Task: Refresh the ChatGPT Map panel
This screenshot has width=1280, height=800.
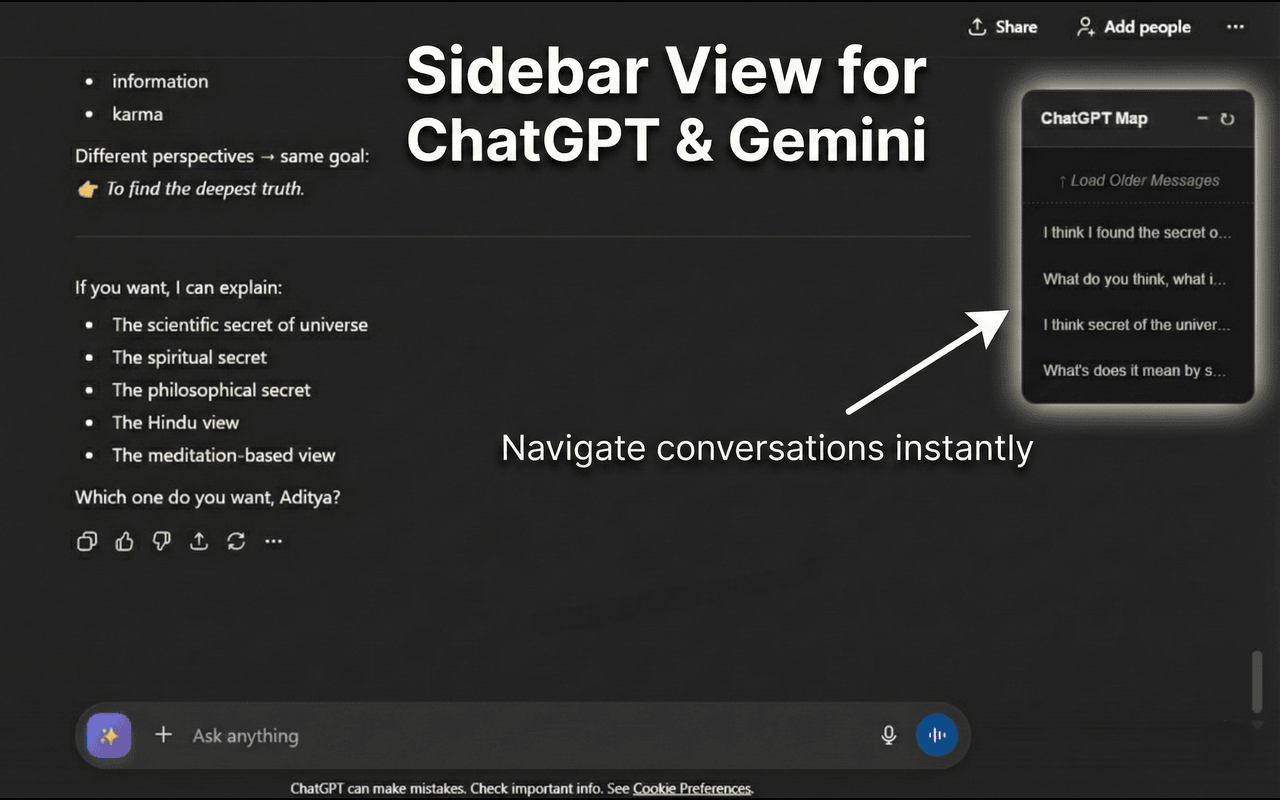Action: click(1228, 119)
